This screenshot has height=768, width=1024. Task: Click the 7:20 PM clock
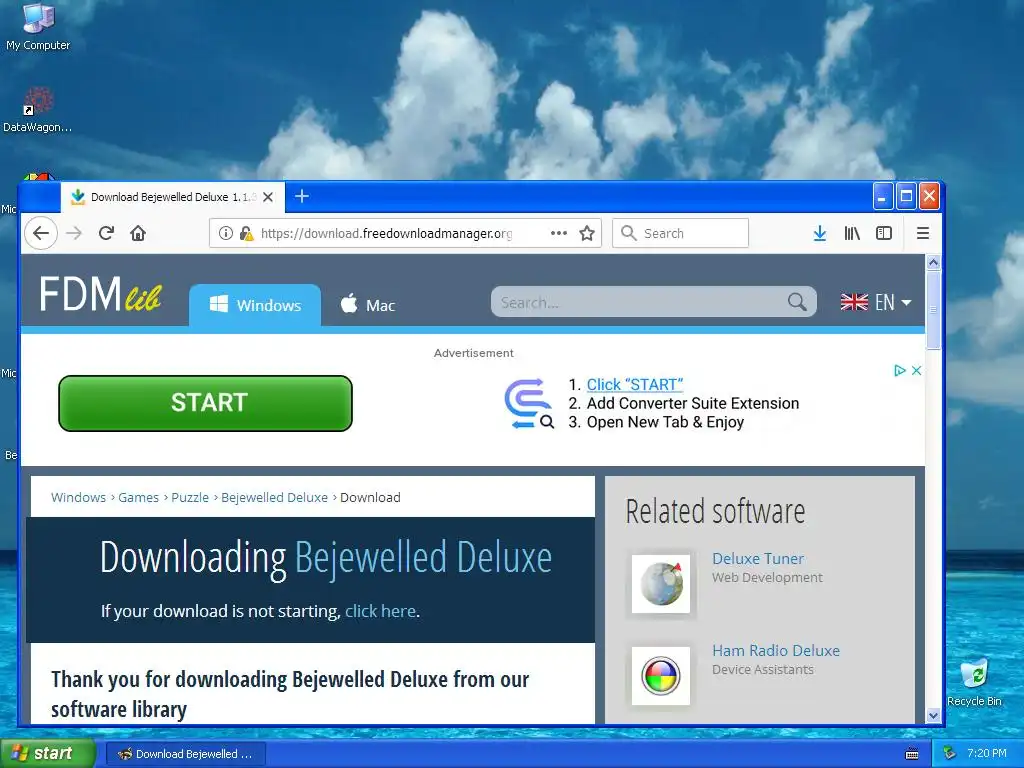(x=987, y=754)
